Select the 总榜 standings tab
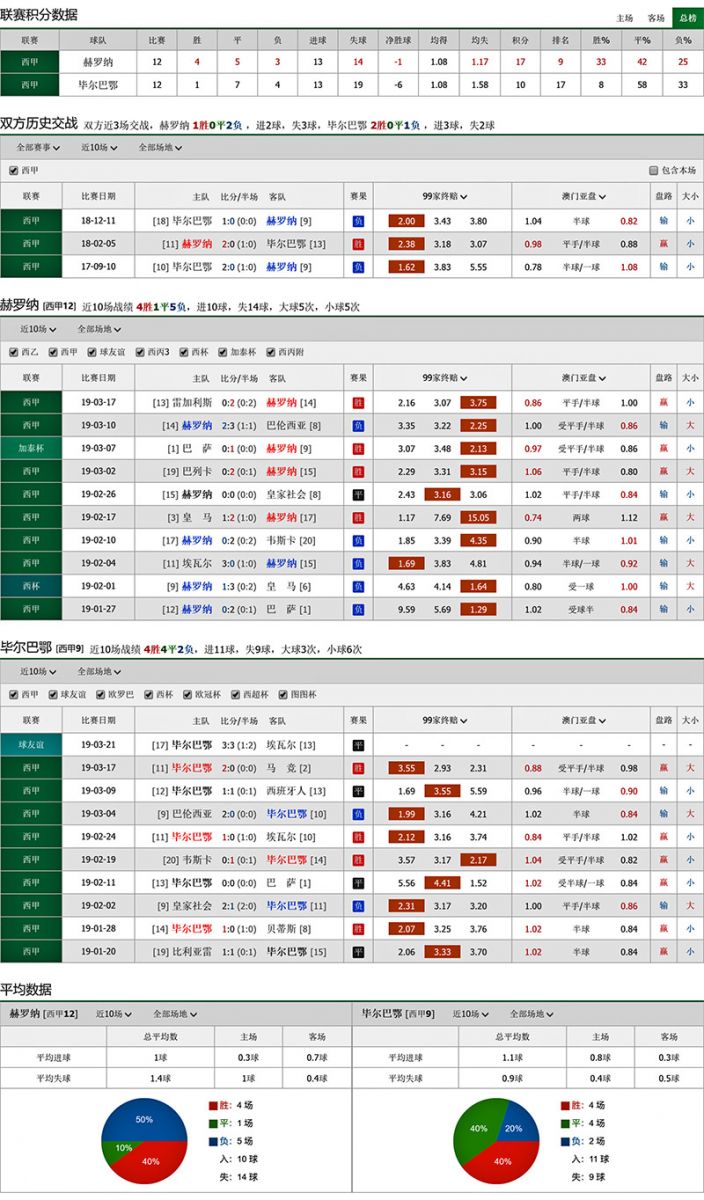 687,18
